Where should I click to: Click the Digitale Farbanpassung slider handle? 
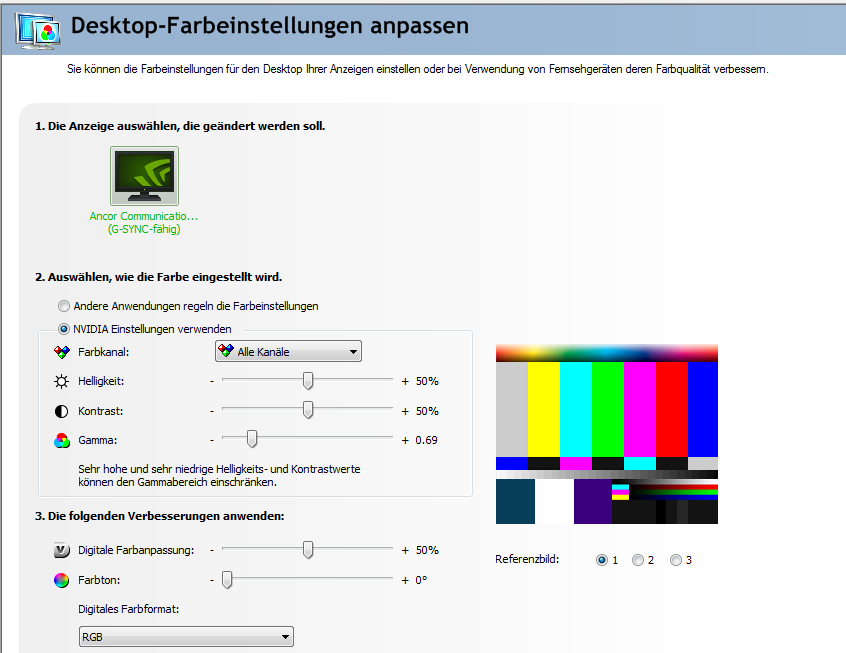click(x=308, y=549)
